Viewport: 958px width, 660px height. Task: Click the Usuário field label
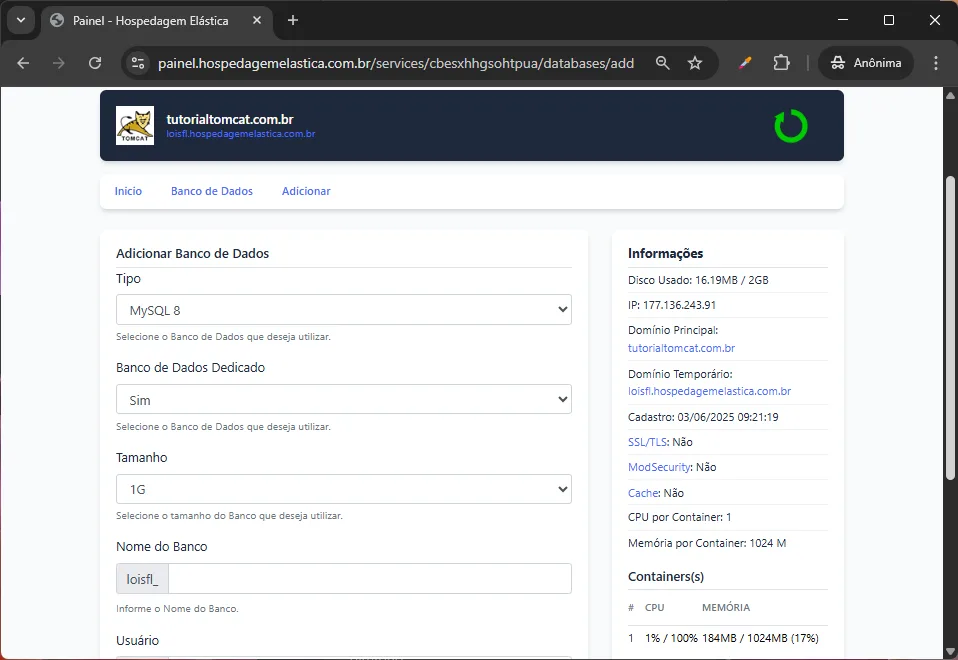[137, 640]
